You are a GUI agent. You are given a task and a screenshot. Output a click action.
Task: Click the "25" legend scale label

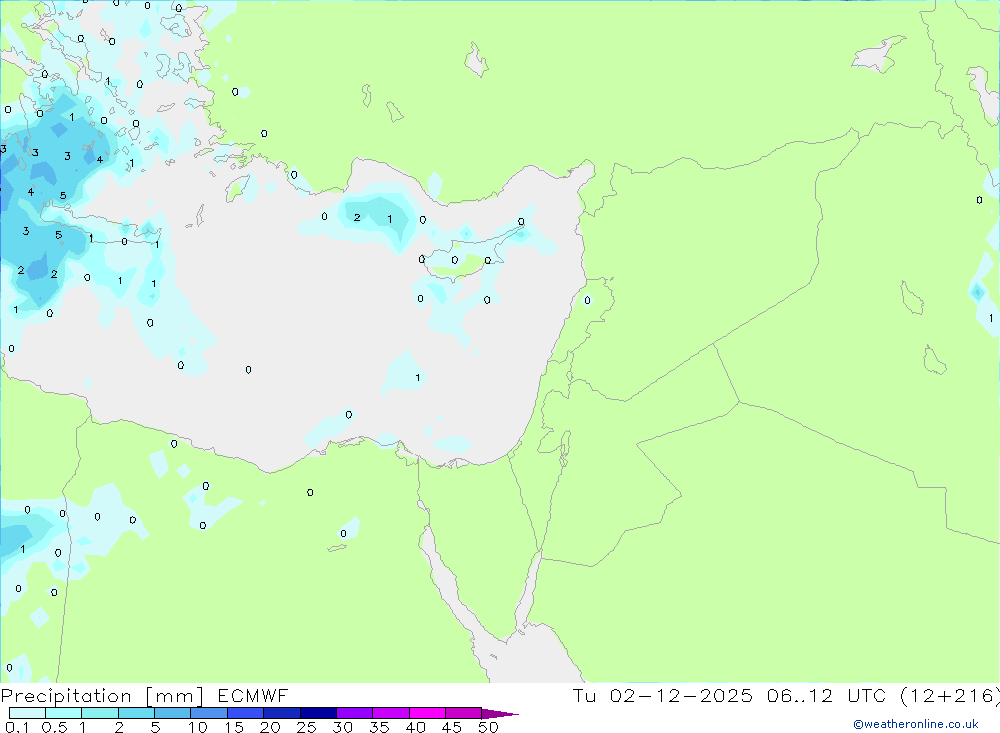coord(306,727)
